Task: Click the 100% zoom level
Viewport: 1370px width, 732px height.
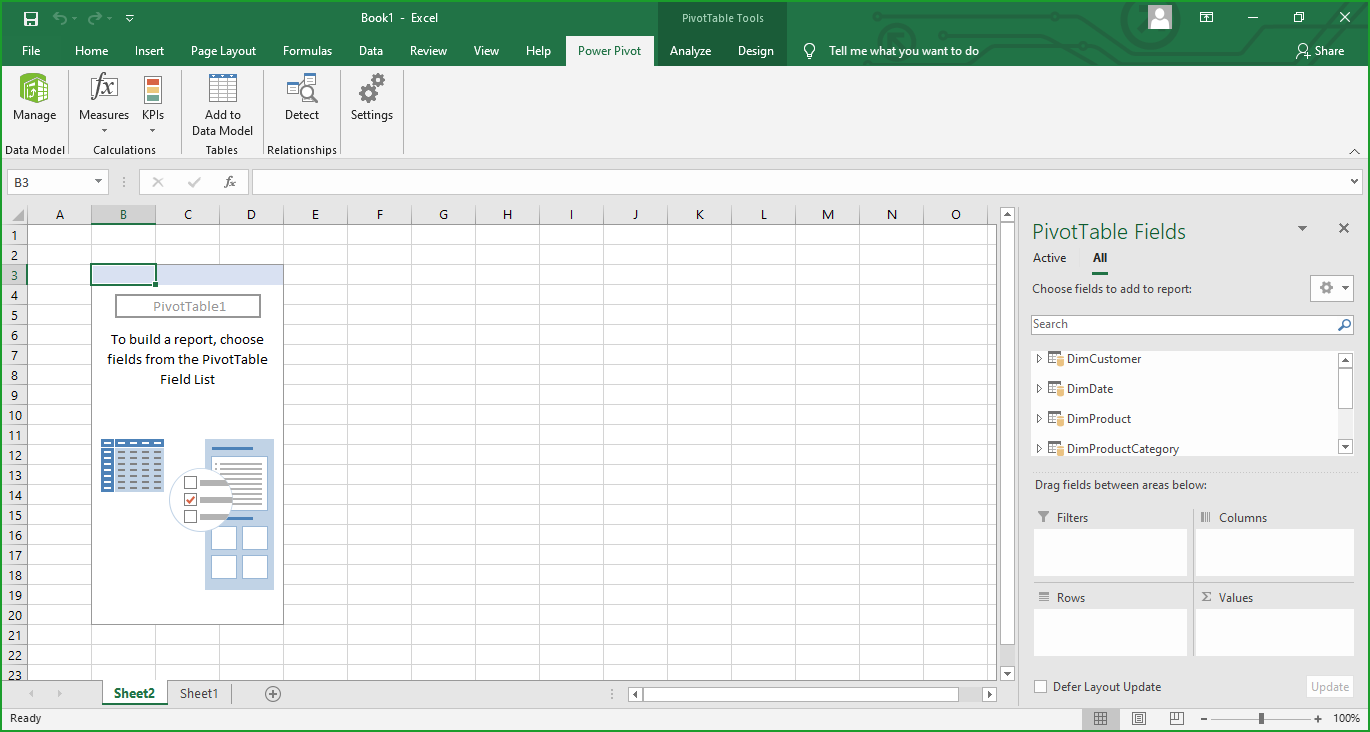Action: coord(1346,718)
